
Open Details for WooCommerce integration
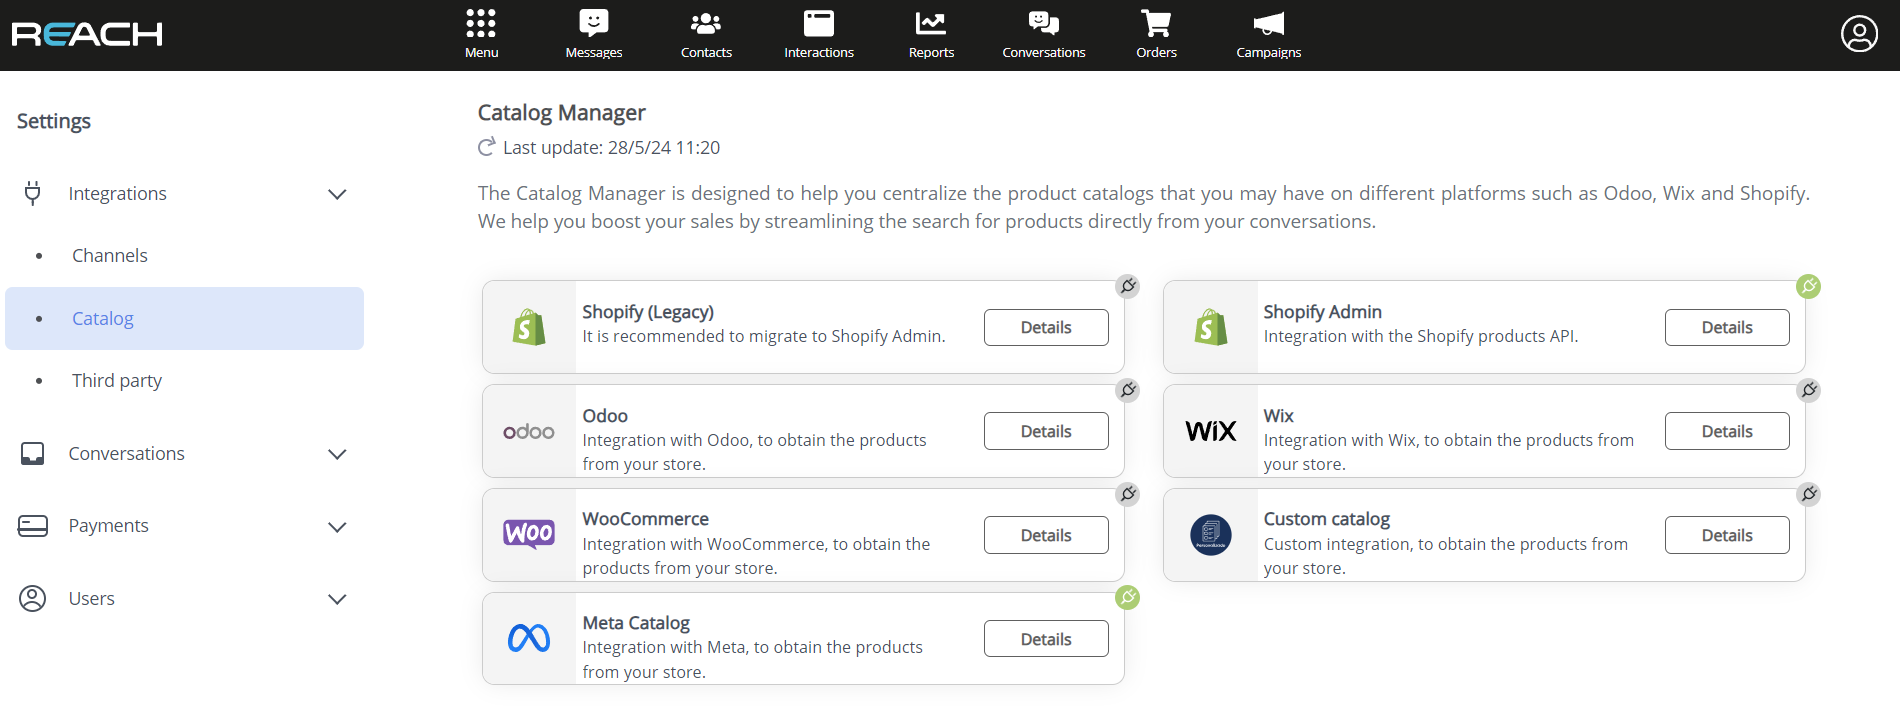tap(1046, 535)
